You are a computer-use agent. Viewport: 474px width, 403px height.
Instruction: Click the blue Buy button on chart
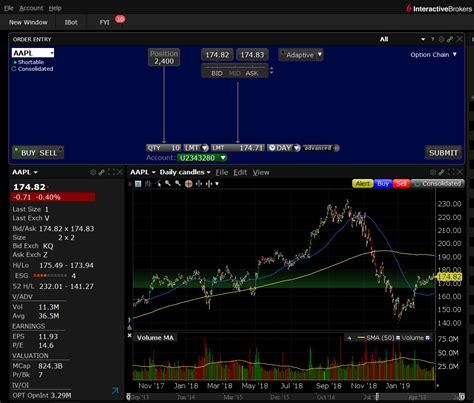coord(383,184)
